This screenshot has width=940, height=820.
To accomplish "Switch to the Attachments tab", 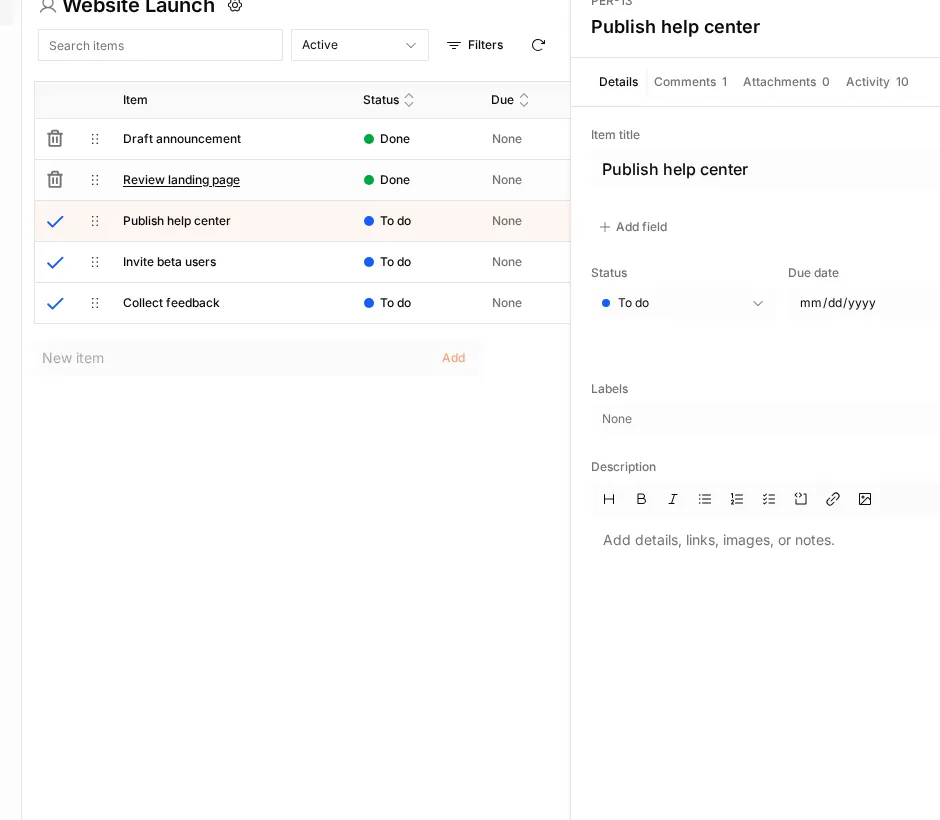I will point(786,82).
